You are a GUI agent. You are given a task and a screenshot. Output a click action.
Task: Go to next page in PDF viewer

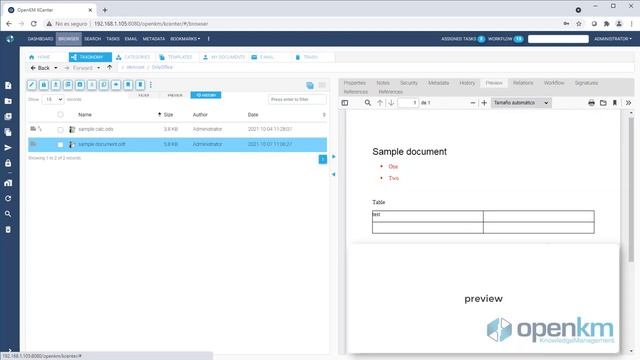pos(391,103)
